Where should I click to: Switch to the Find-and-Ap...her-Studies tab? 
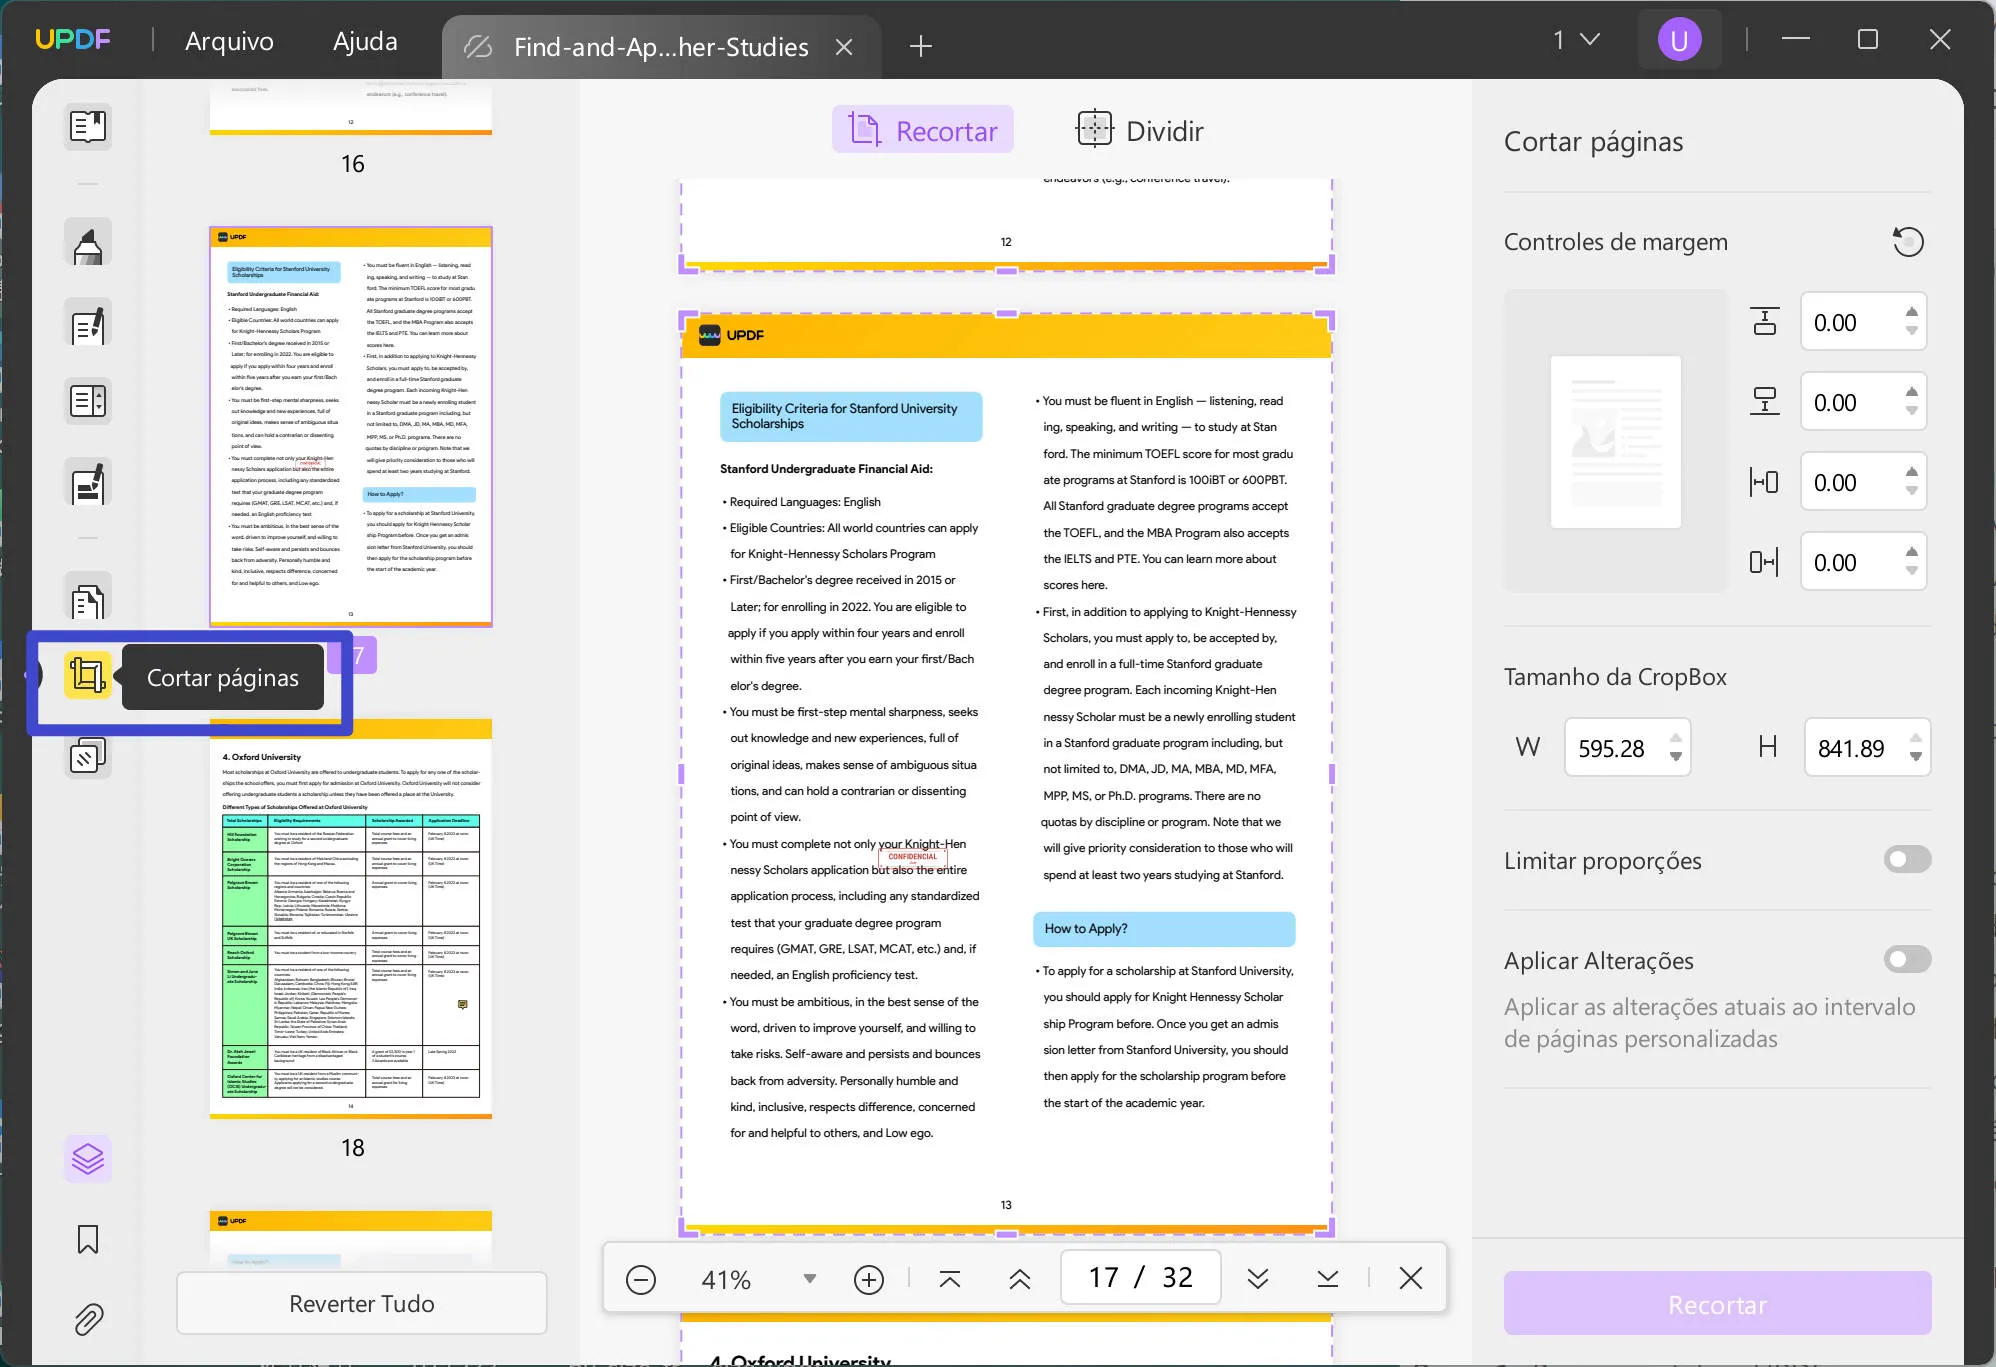point(660,47)
